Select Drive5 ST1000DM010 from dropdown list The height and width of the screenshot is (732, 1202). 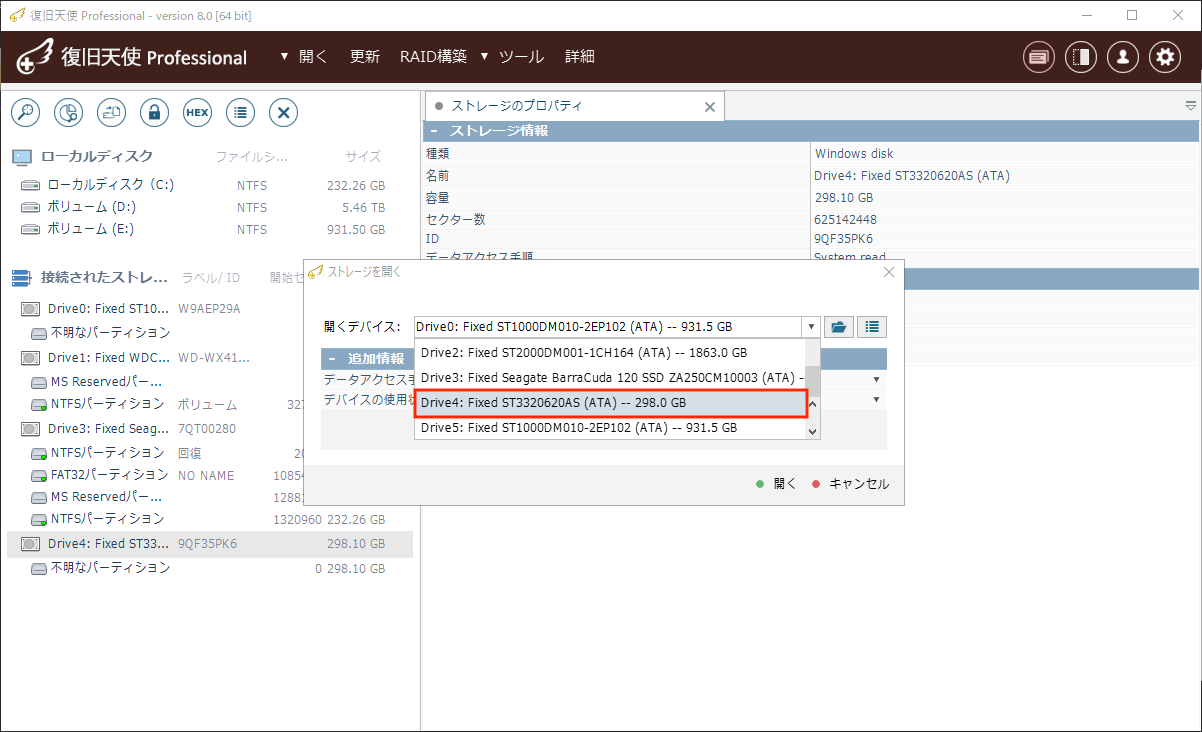click(610, 427)
